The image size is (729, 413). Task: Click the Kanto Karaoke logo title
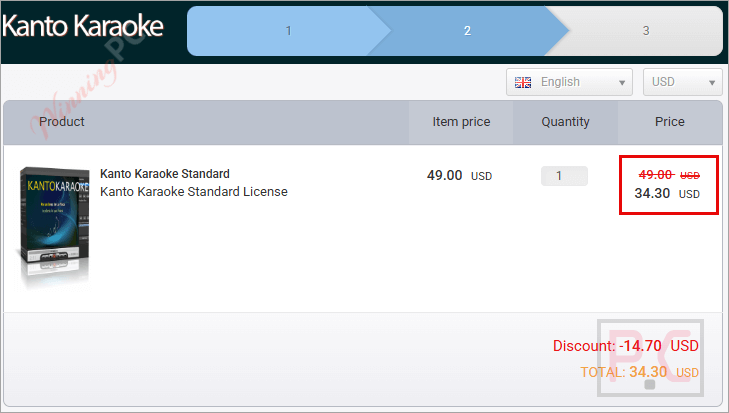tap(83, 26)
